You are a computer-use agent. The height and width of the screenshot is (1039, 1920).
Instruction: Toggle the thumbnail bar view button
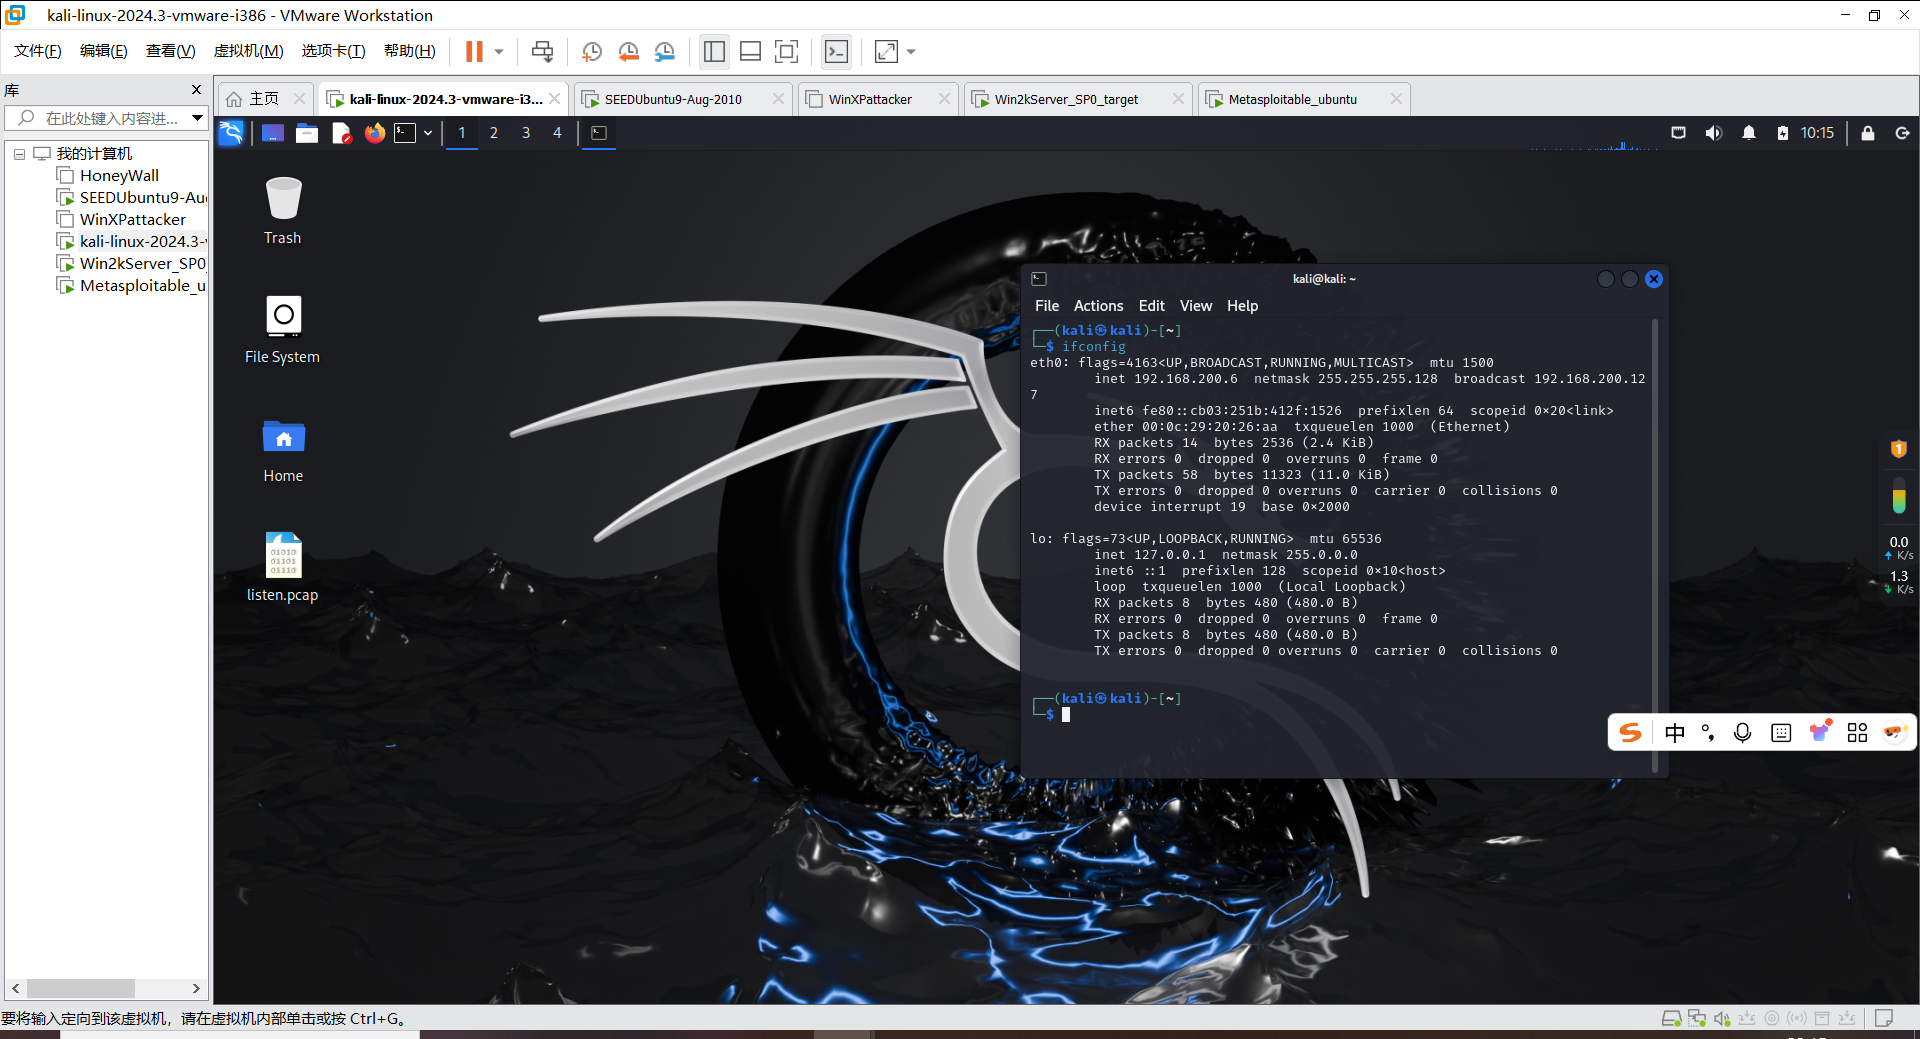pos(750,52)
